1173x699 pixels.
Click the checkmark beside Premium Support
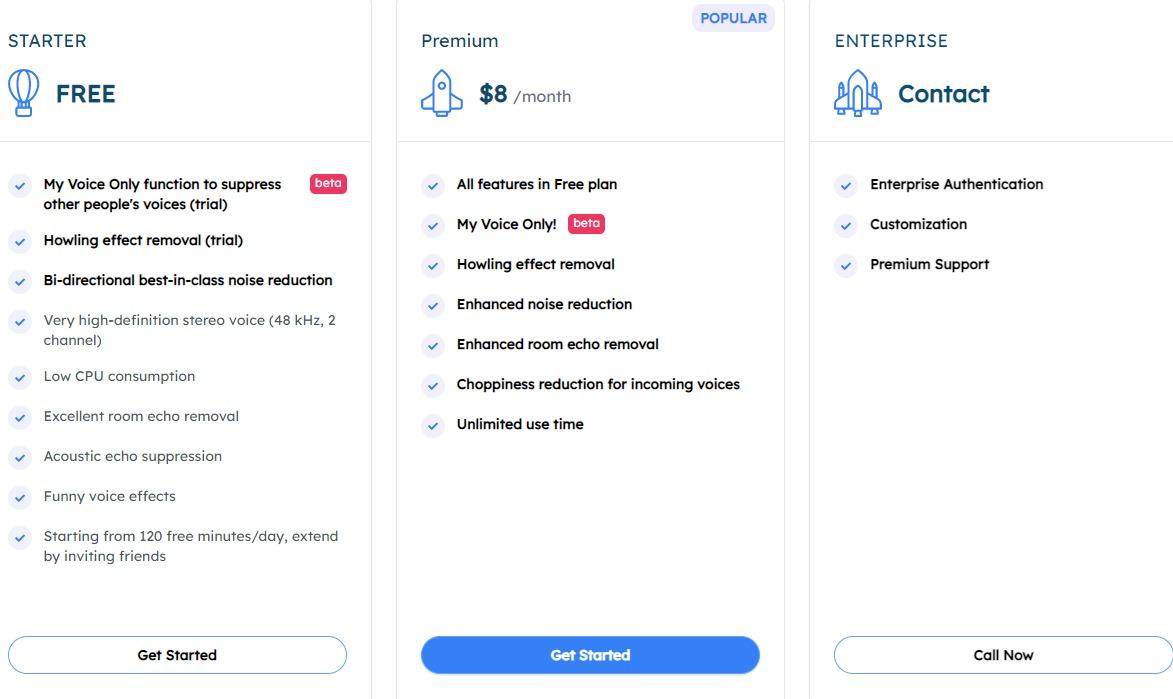pos(845,265)
